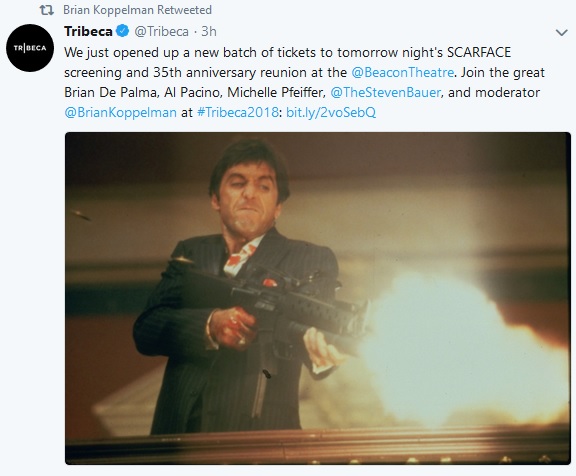Open the Tribeca profile avatar

[x=30, y=48]
